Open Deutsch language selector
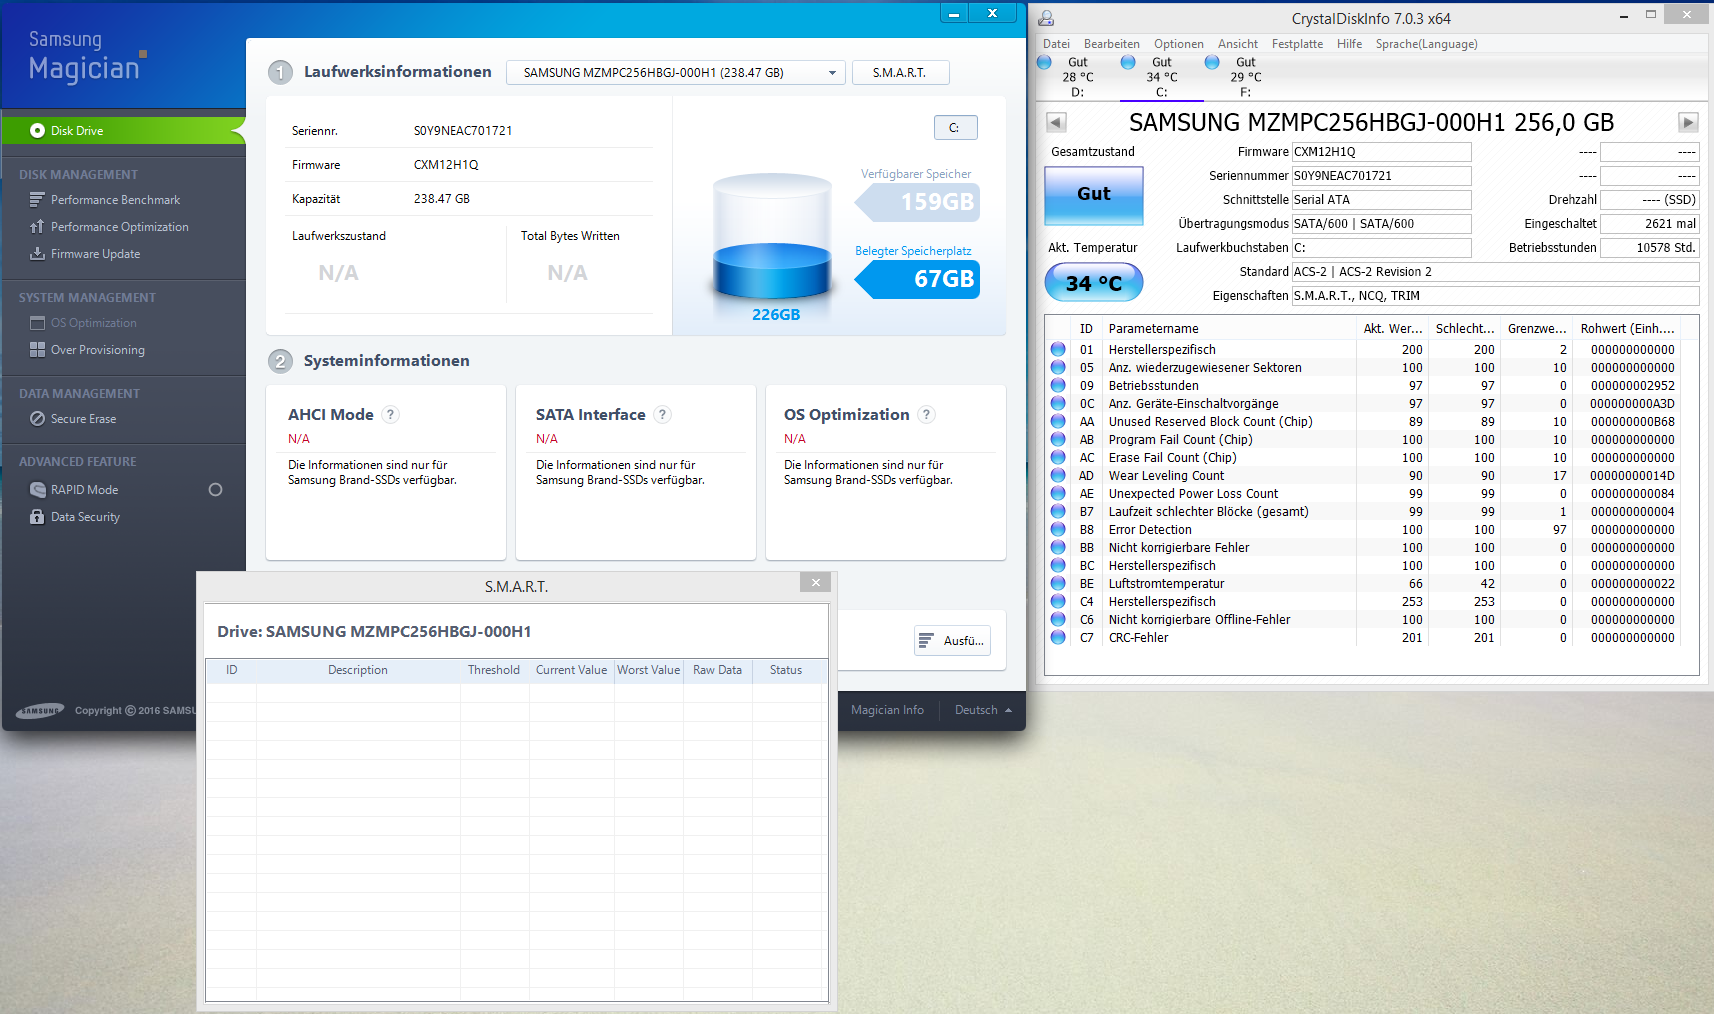1714x1014 pixels. [983, 710]
